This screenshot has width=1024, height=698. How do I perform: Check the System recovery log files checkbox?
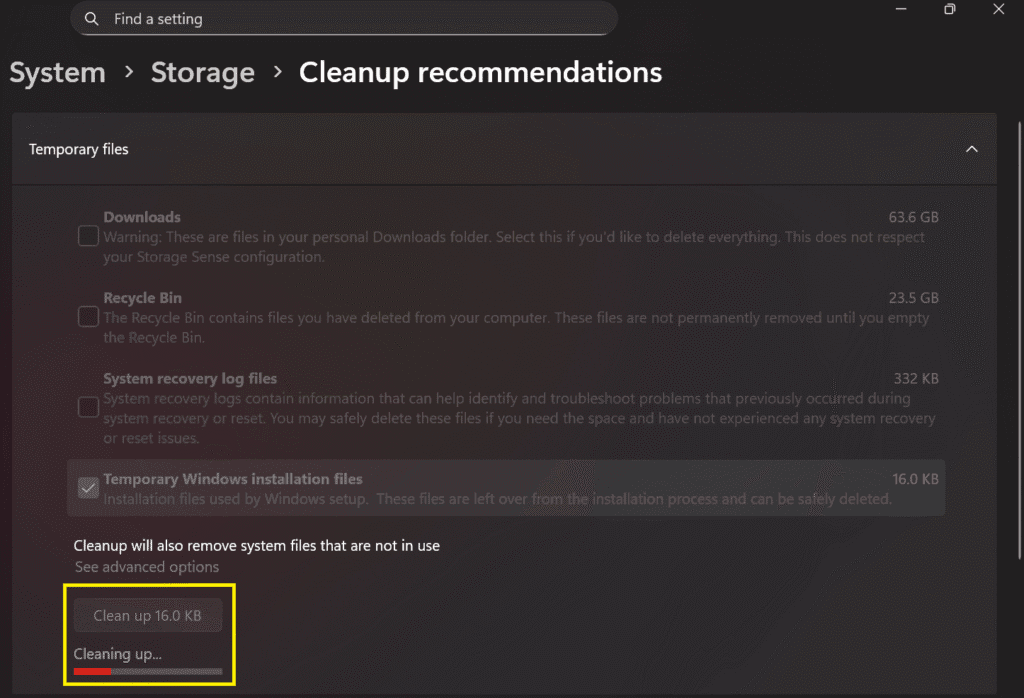[x=87, y=407]
